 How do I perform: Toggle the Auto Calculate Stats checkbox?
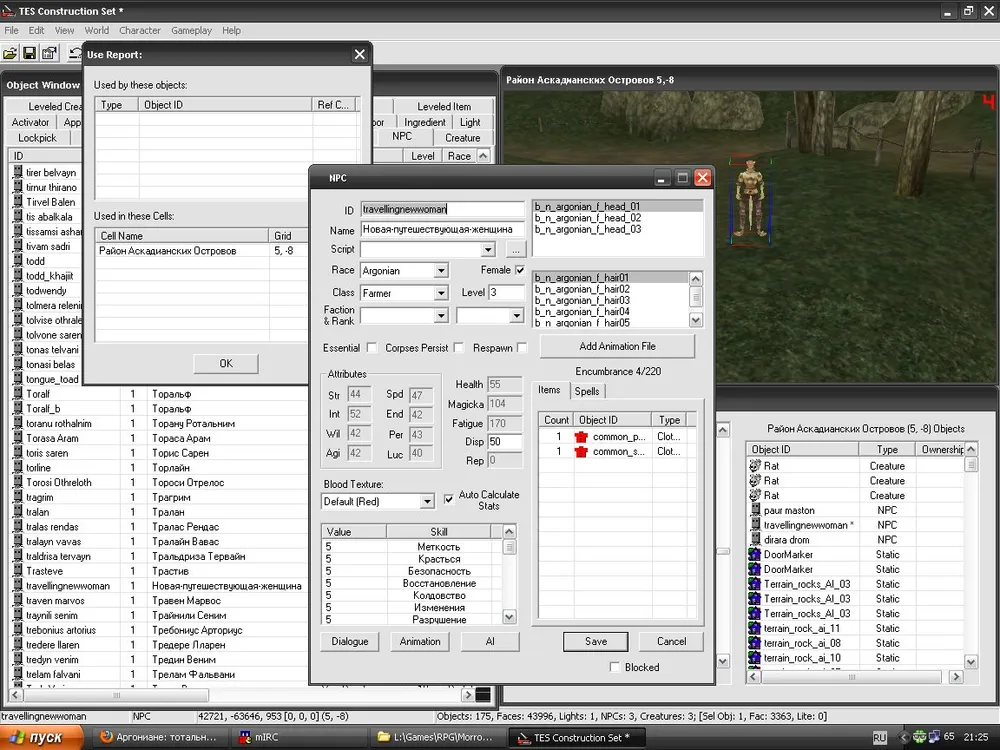449,495
